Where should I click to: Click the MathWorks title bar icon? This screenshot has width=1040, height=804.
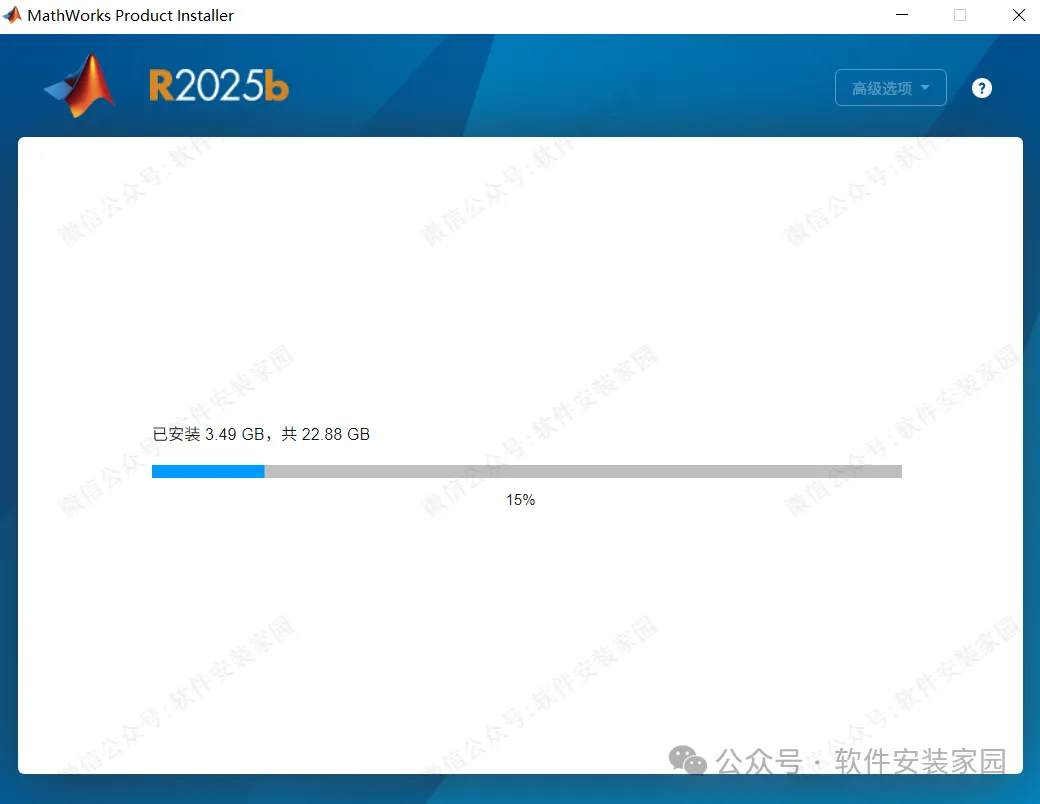click(12, 15)
